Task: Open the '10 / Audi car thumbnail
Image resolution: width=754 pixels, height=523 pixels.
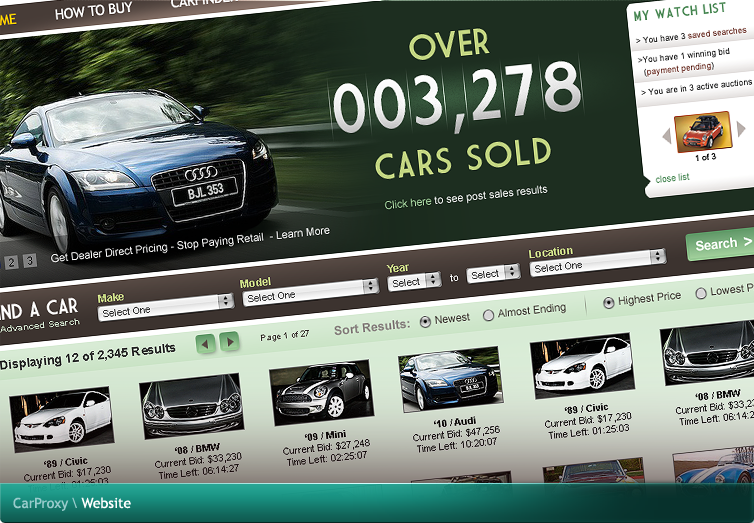Action: 451,379
